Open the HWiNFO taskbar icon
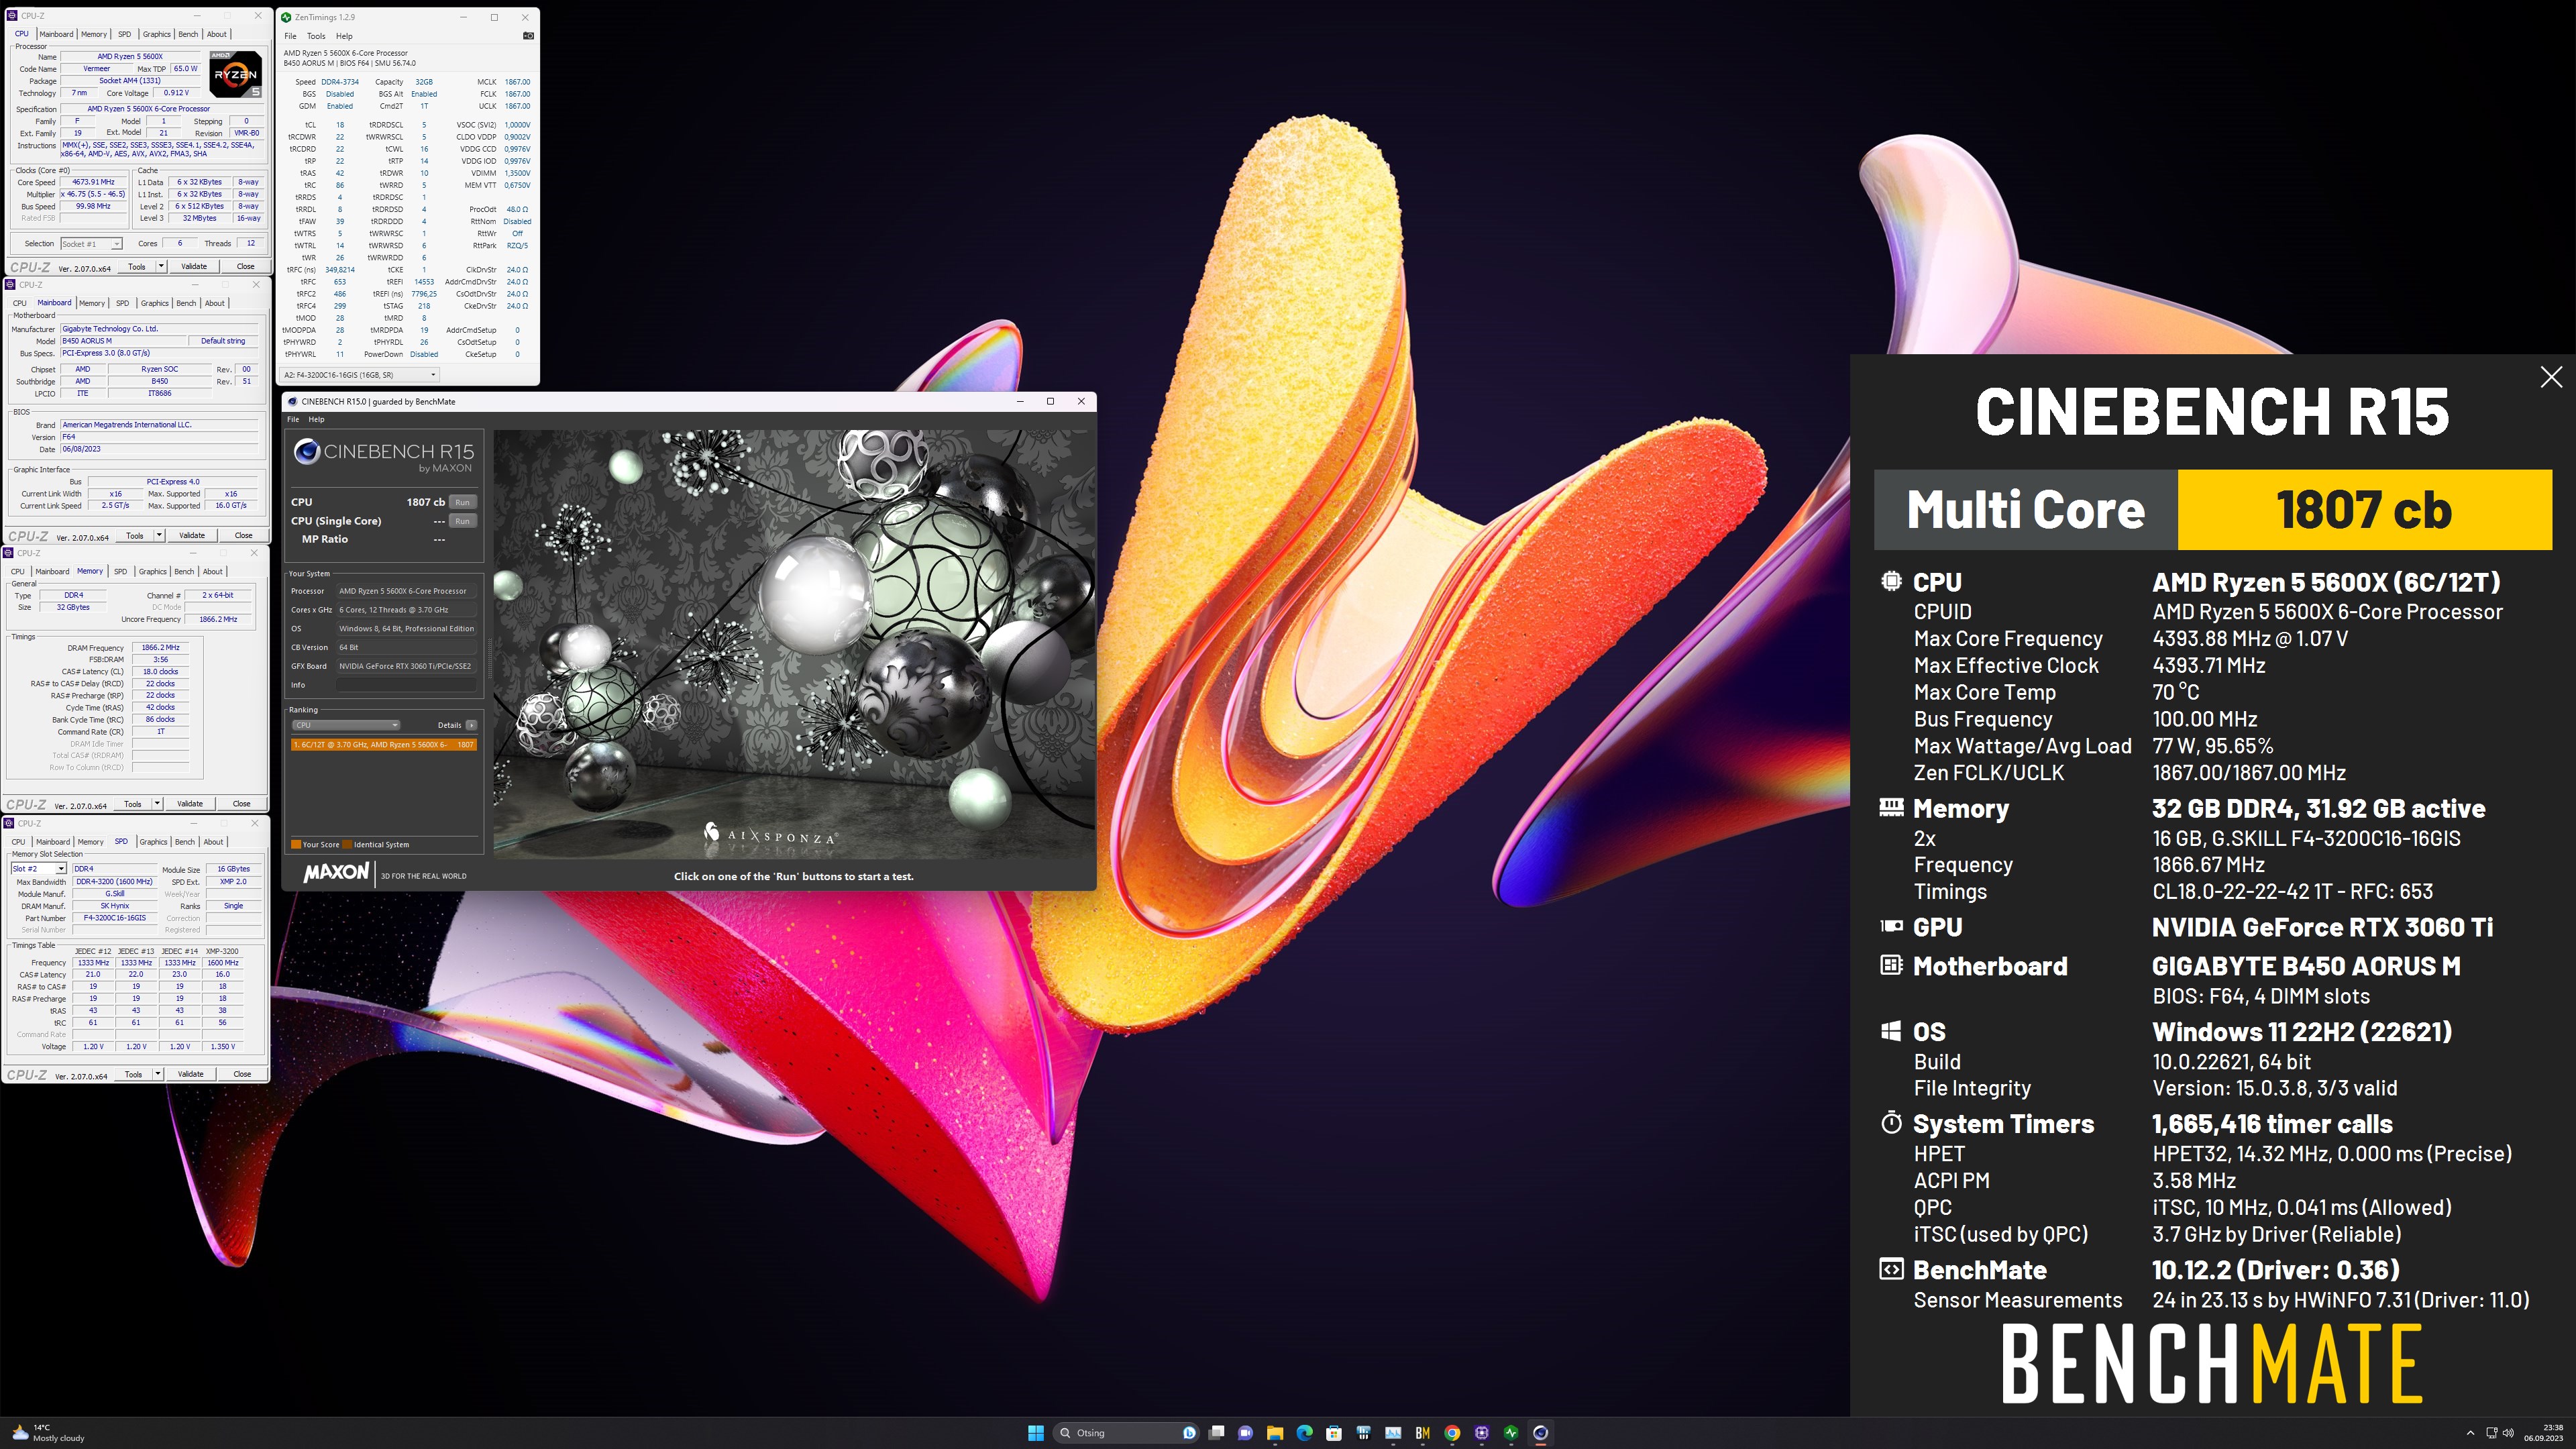This screenshot has width=2576, height=1449. point(1363,1432)
